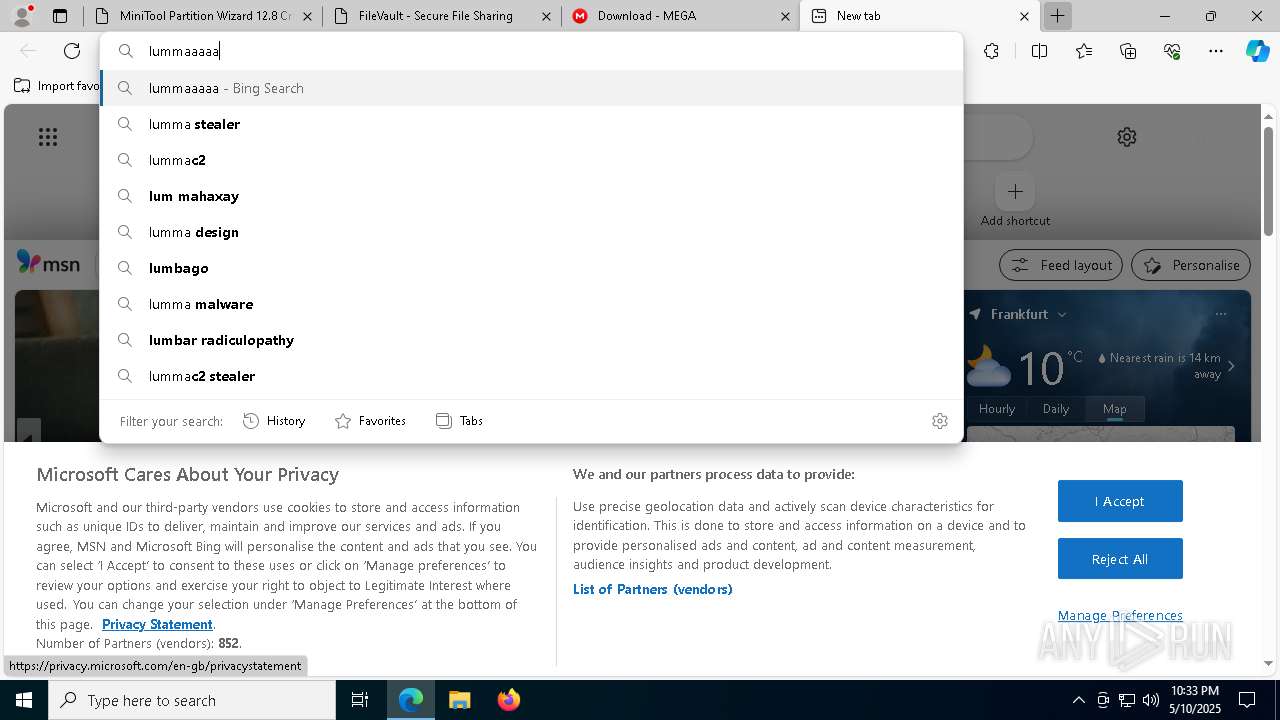The height and width of the screenshot is (720, 1280).
Task: Click the Add shortcut plus tile
Action: point(1015,191)
